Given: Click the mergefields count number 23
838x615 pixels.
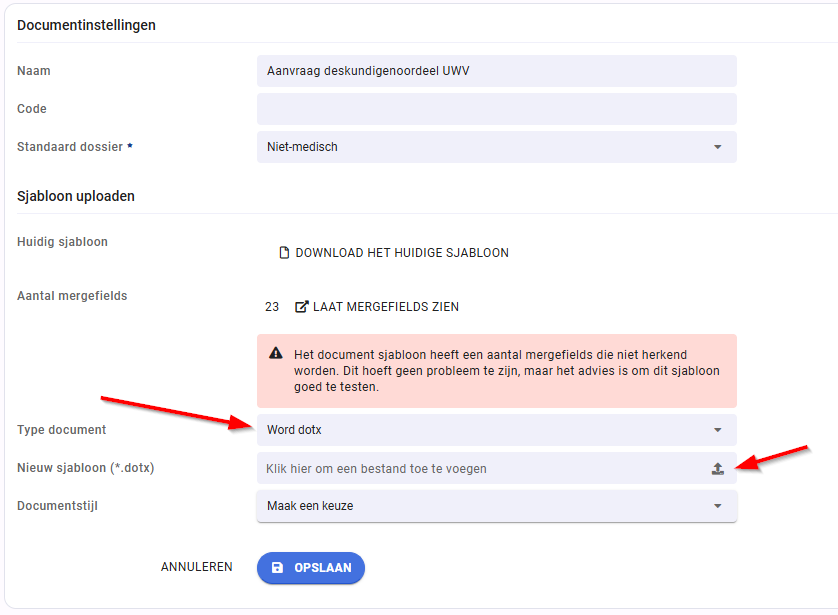Looking at the screenshot, I should (x=272, y=307).
